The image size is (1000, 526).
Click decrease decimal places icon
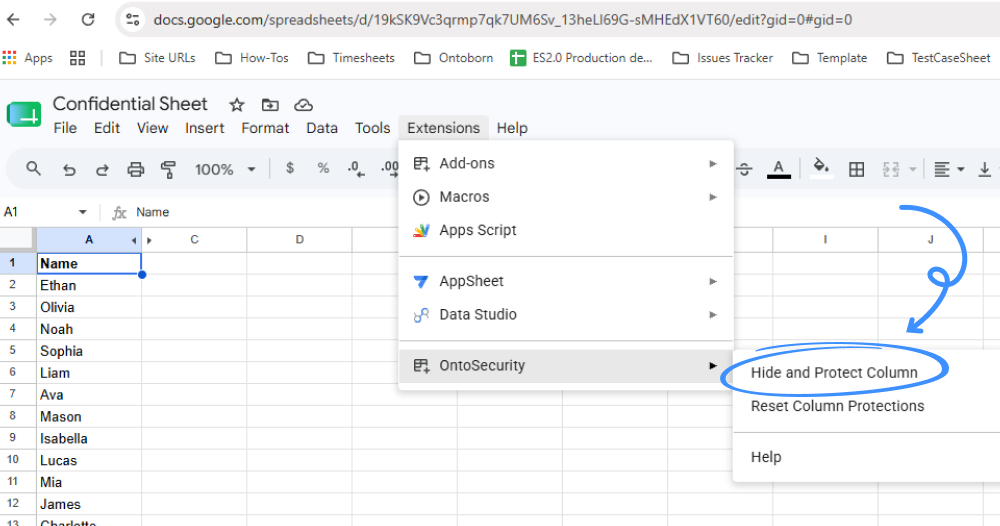tap(356, 169)
